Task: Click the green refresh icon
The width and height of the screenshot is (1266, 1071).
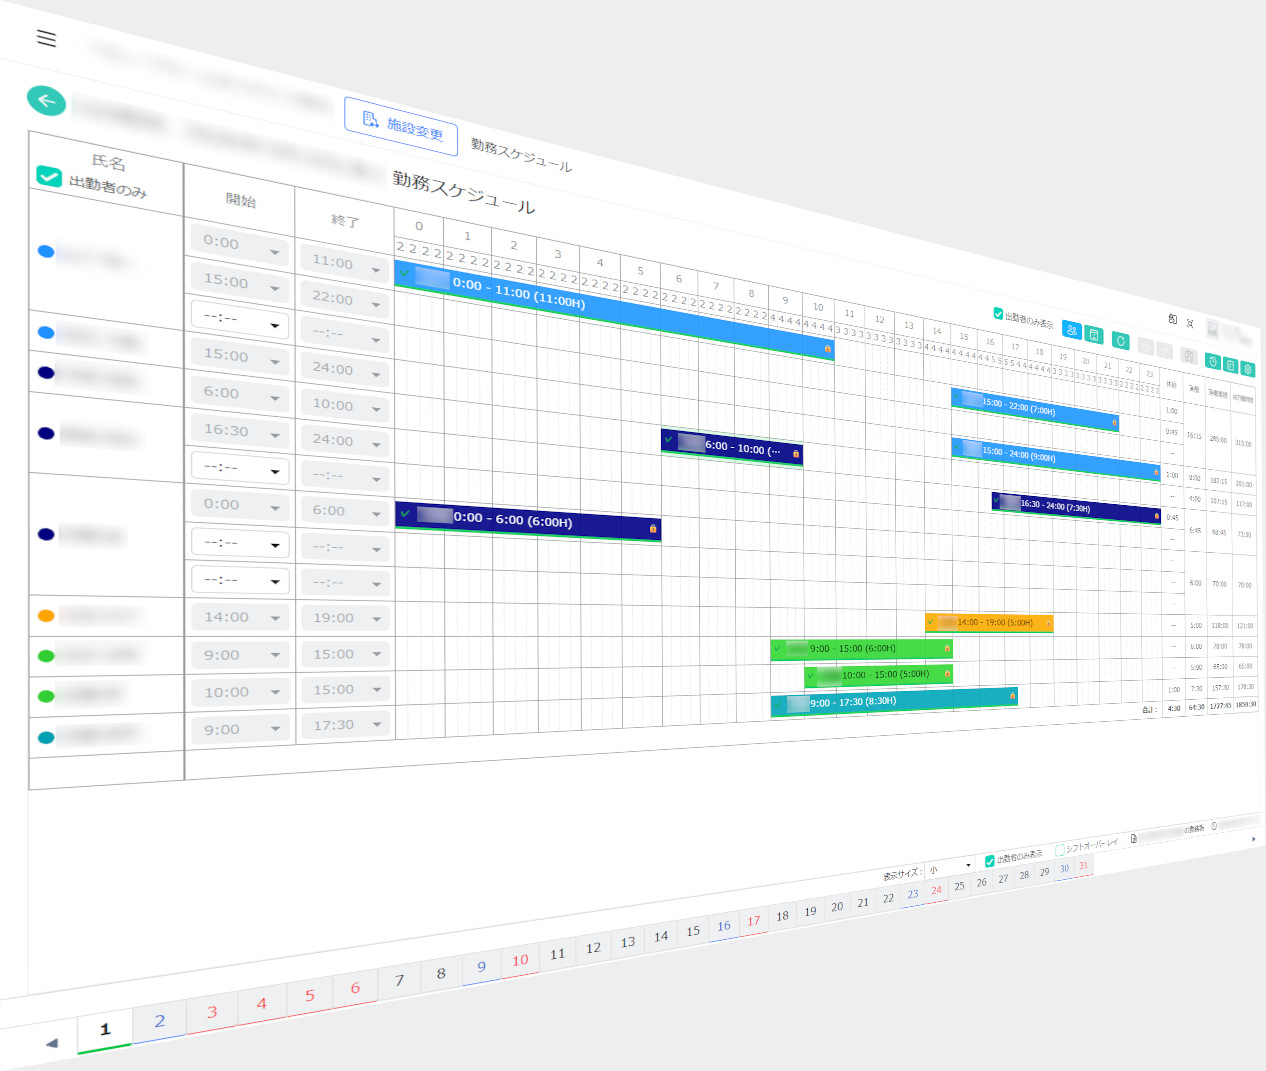Action: [1121, 340]
